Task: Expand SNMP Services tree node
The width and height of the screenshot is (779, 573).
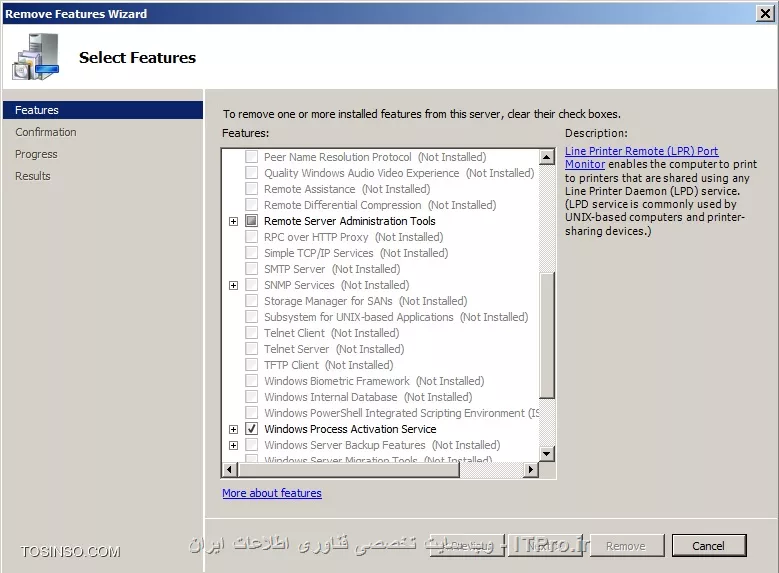Action: click(x=234, y=285)
